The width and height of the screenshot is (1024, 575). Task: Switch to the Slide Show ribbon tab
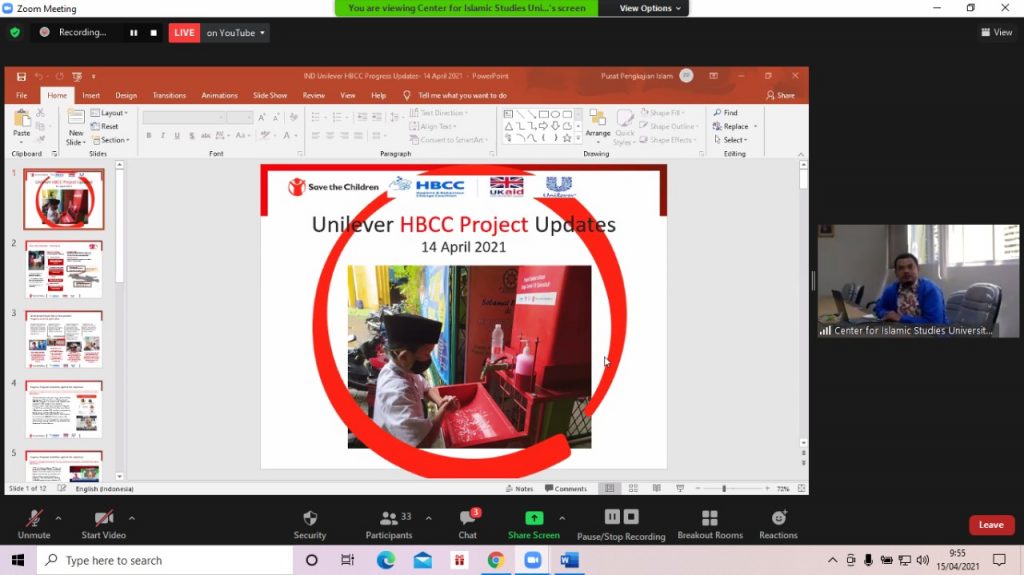tap(270, 95)
